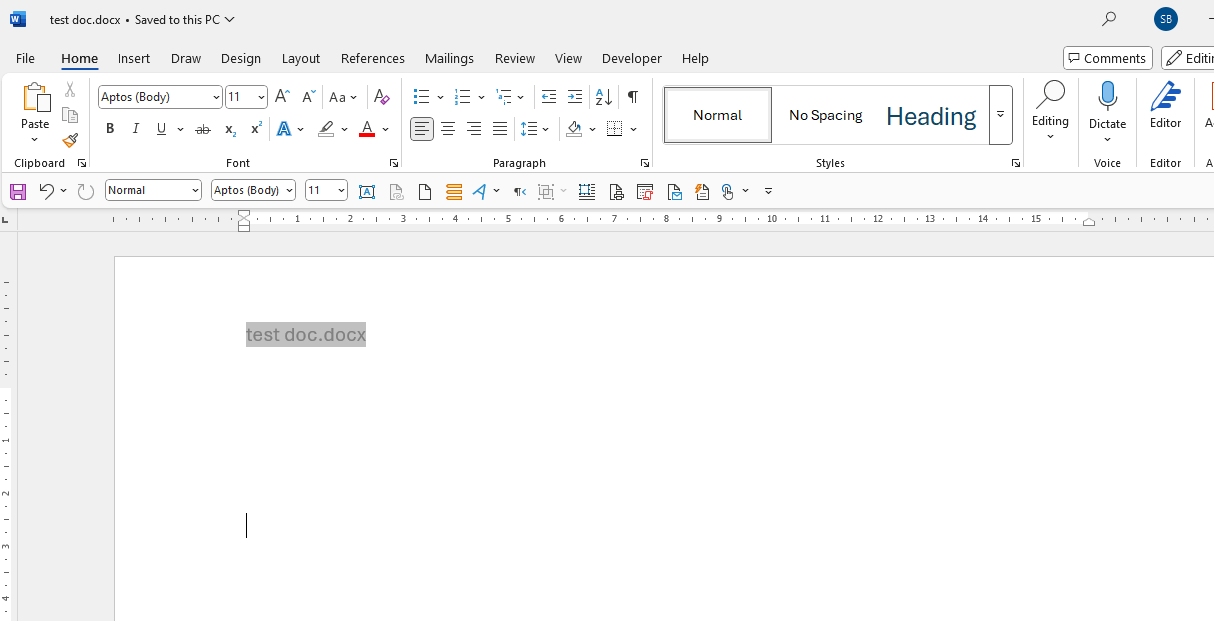This screenshot has height=621, width=1214.
Task: Select Center paragraph alignment
Action: tap(448, 129)
